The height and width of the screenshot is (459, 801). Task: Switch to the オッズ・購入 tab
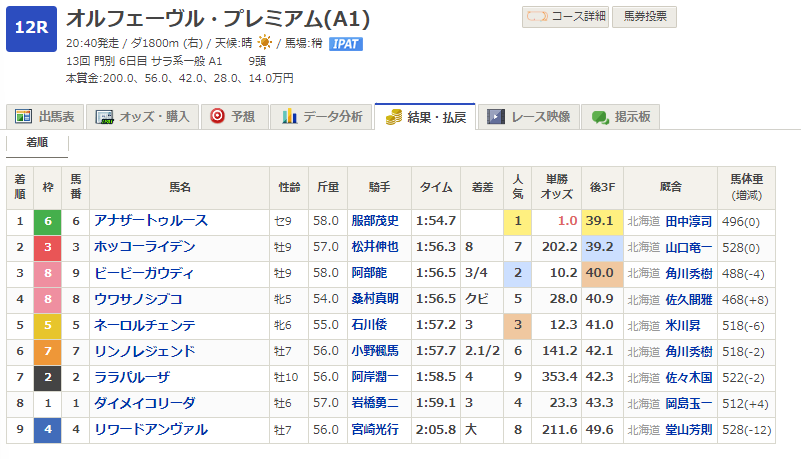[x=142, y=117]
